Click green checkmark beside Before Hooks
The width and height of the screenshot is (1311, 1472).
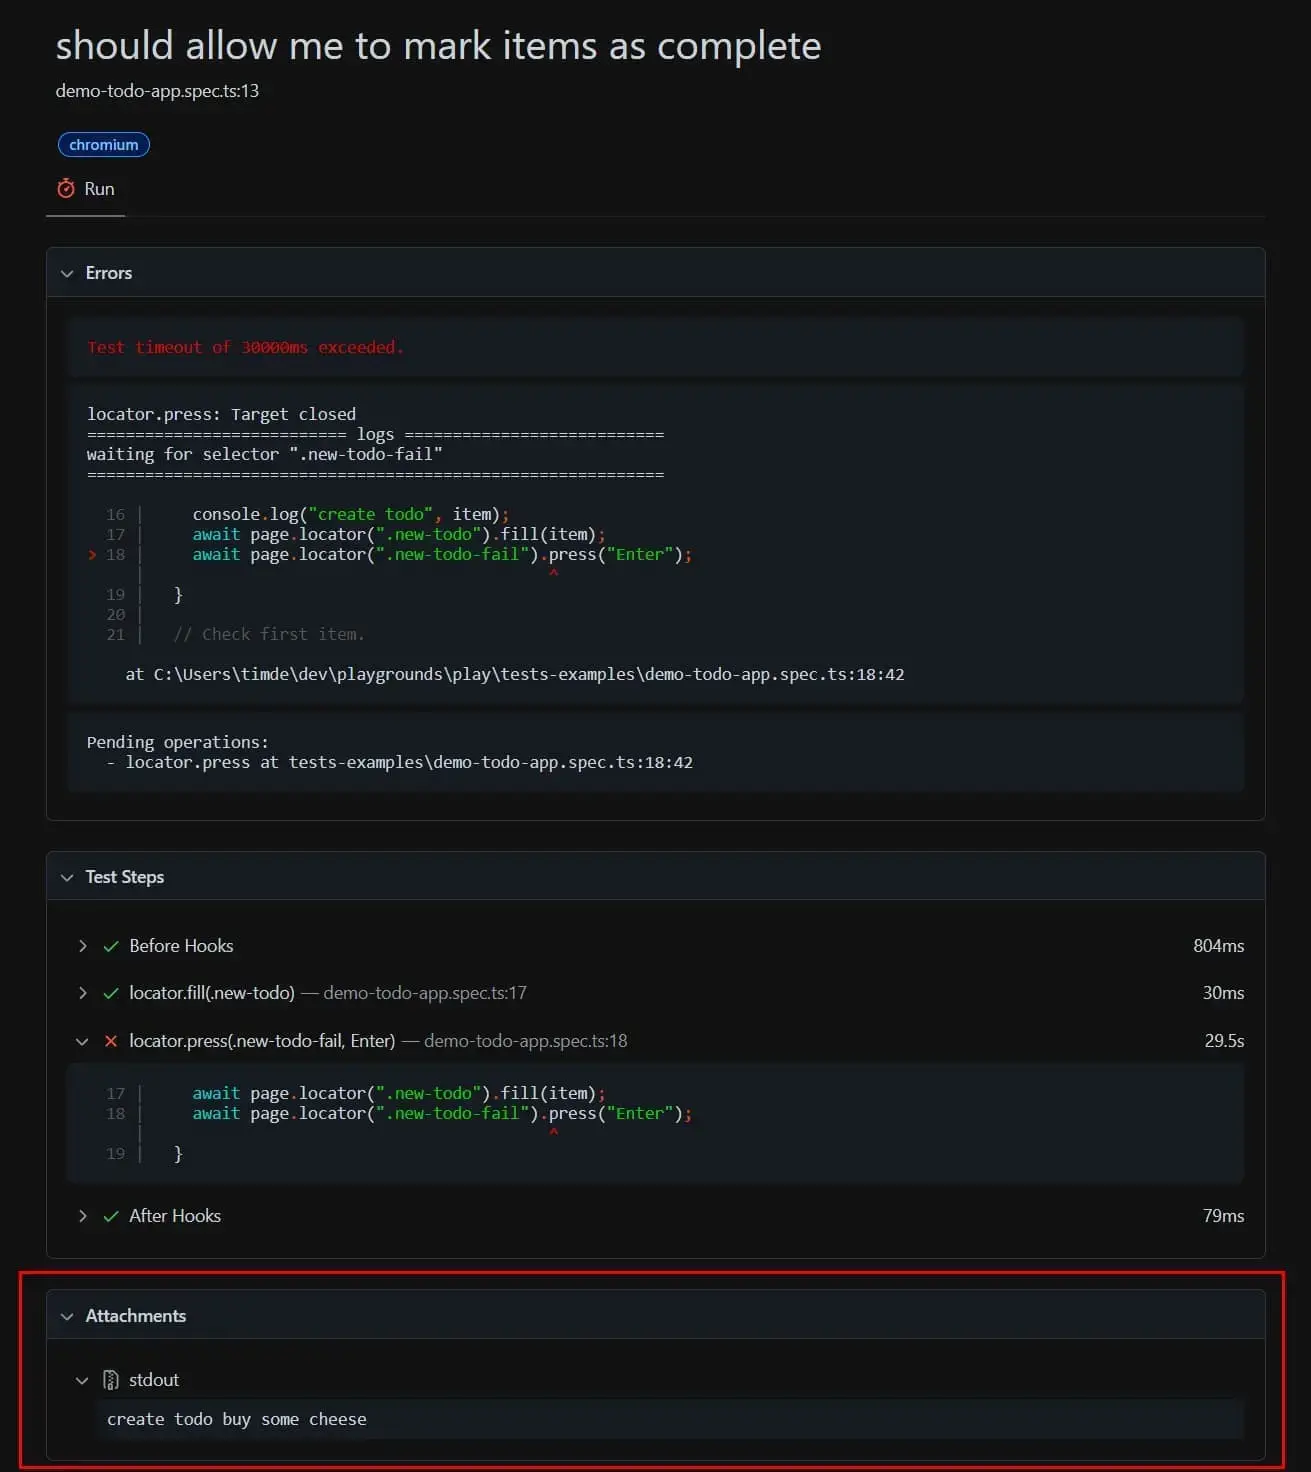[111, 946]
